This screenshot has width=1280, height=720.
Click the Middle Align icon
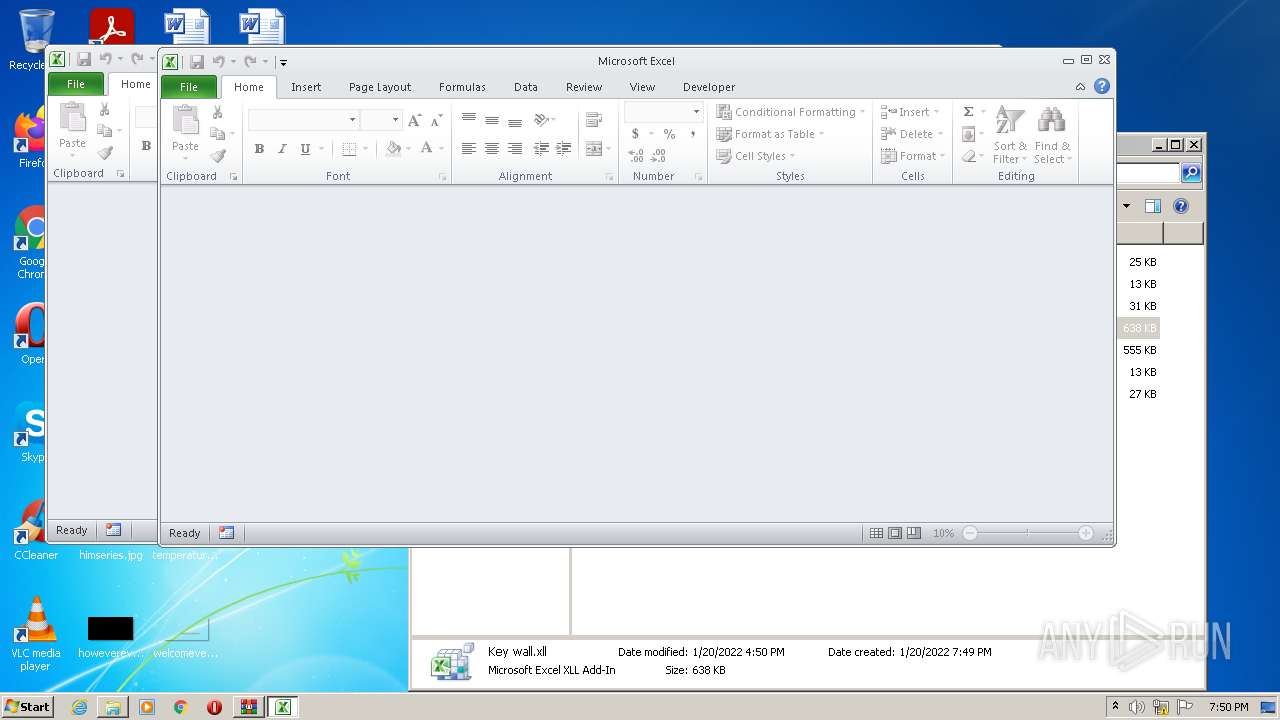point(491,120)
